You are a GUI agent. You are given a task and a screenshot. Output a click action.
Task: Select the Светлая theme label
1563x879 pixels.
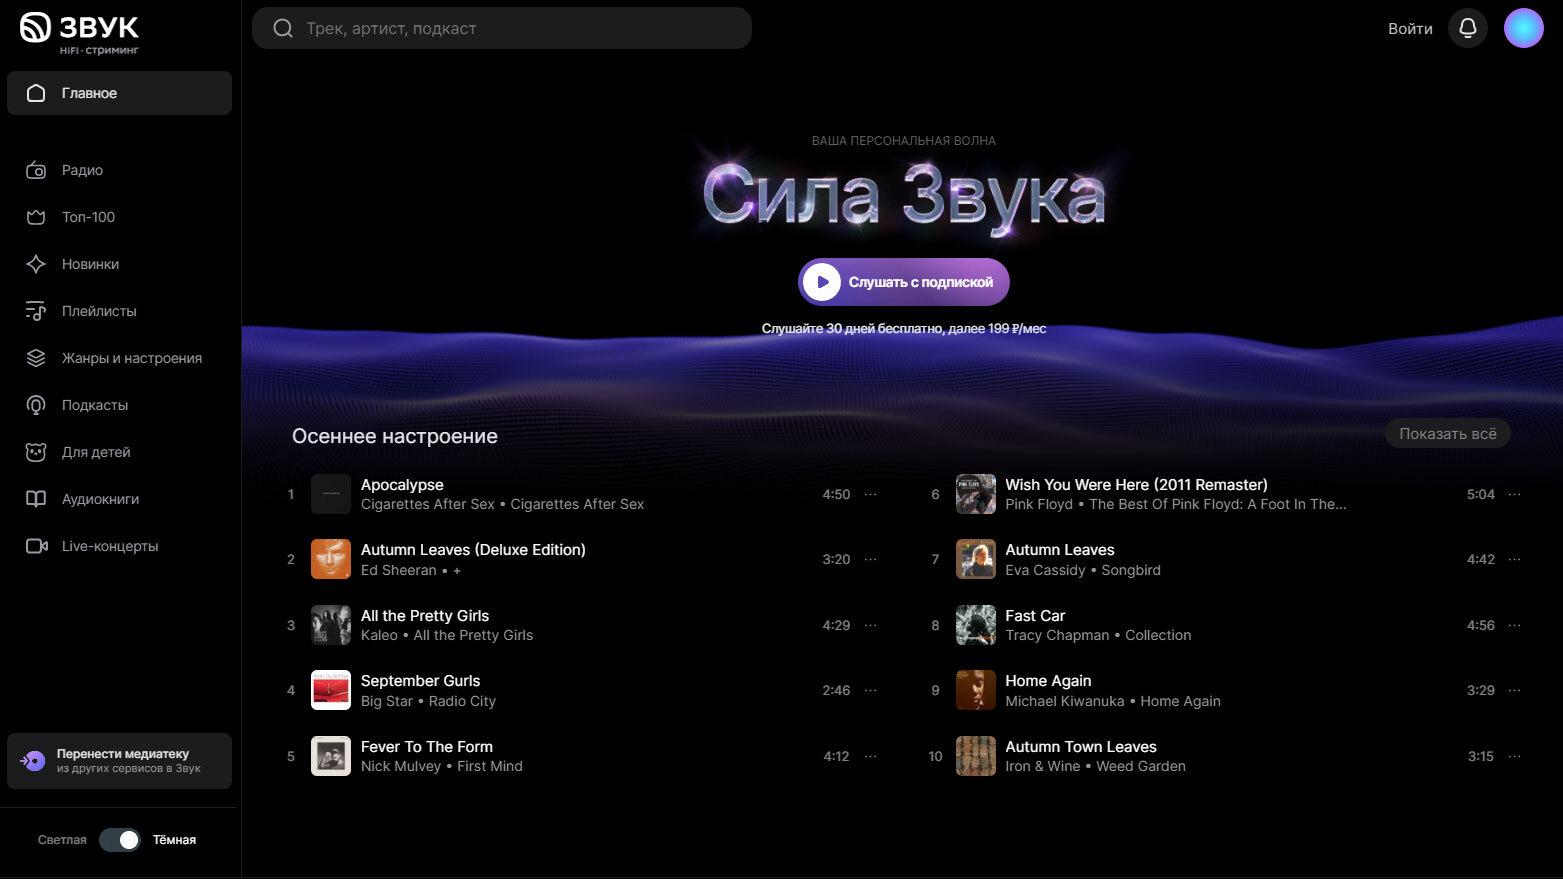(x=62, y=840)
